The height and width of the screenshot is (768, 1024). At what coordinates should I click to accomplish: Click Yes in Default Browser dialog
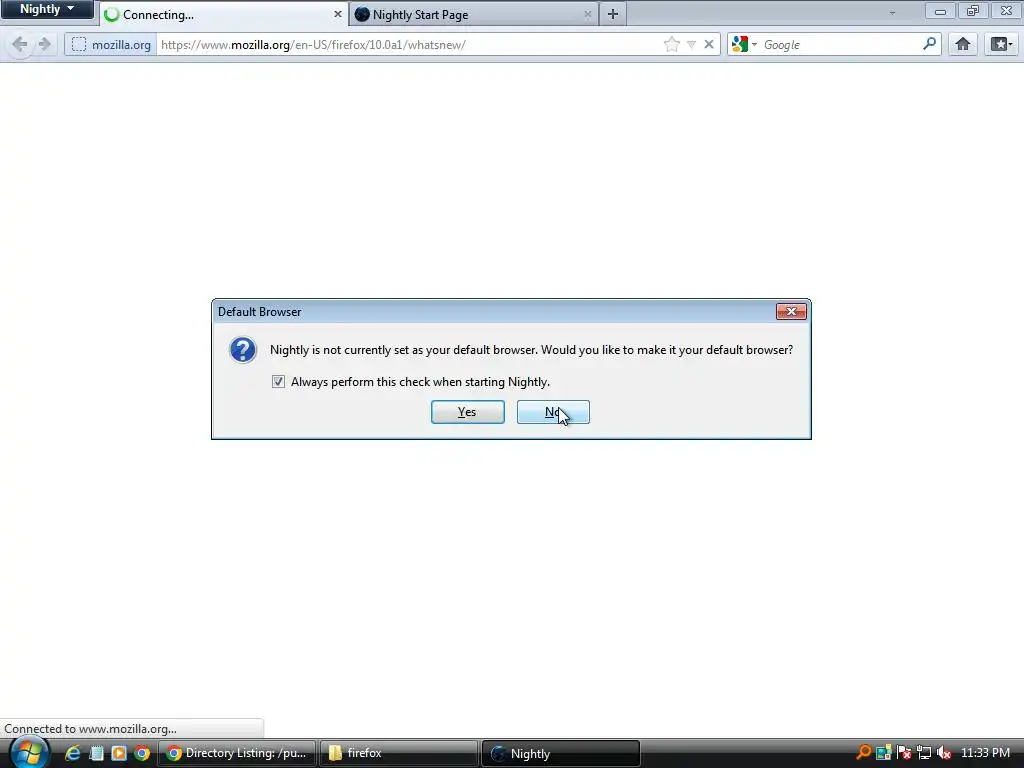[468, 412]
